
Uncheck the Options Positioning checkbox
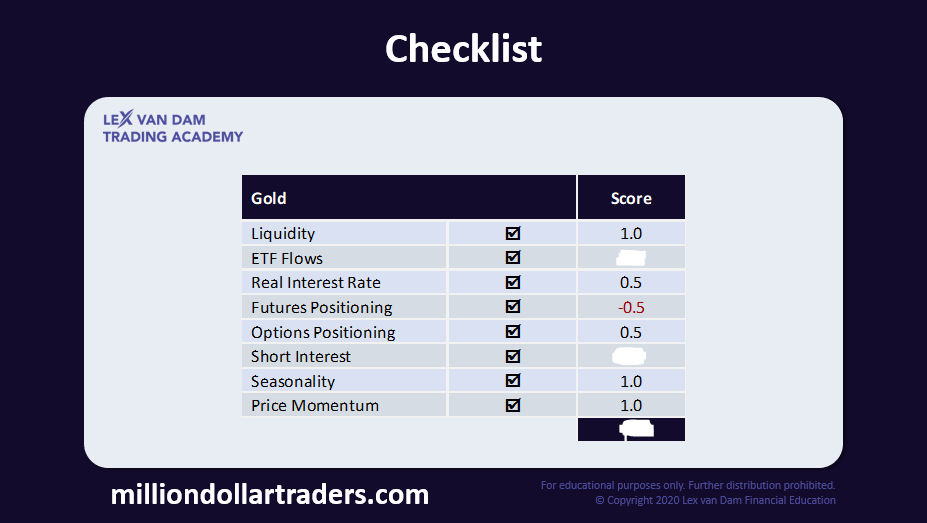pos(513,331)
